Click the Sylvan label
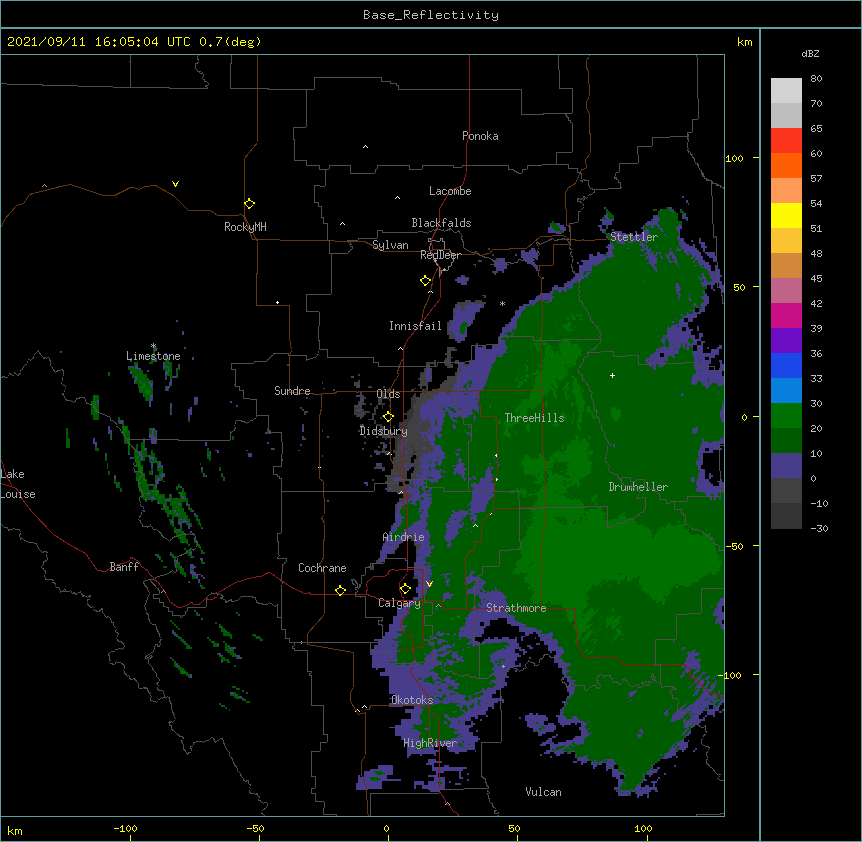 point(390,245)
